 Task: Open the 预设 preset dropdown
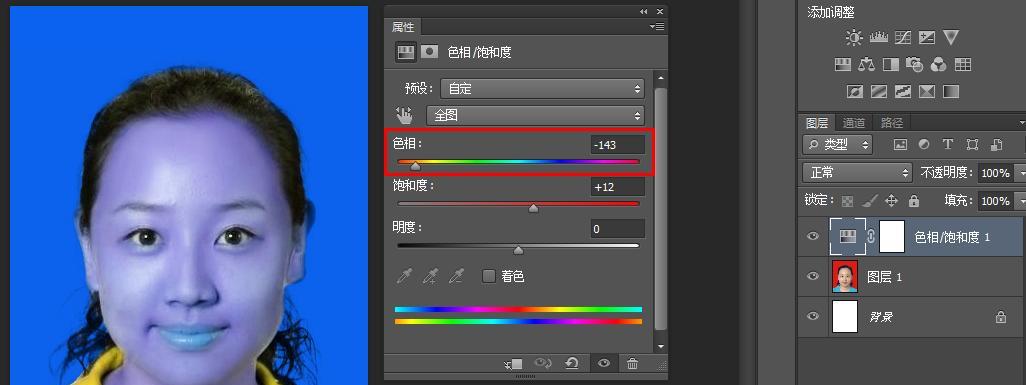(x=542, y=88)
